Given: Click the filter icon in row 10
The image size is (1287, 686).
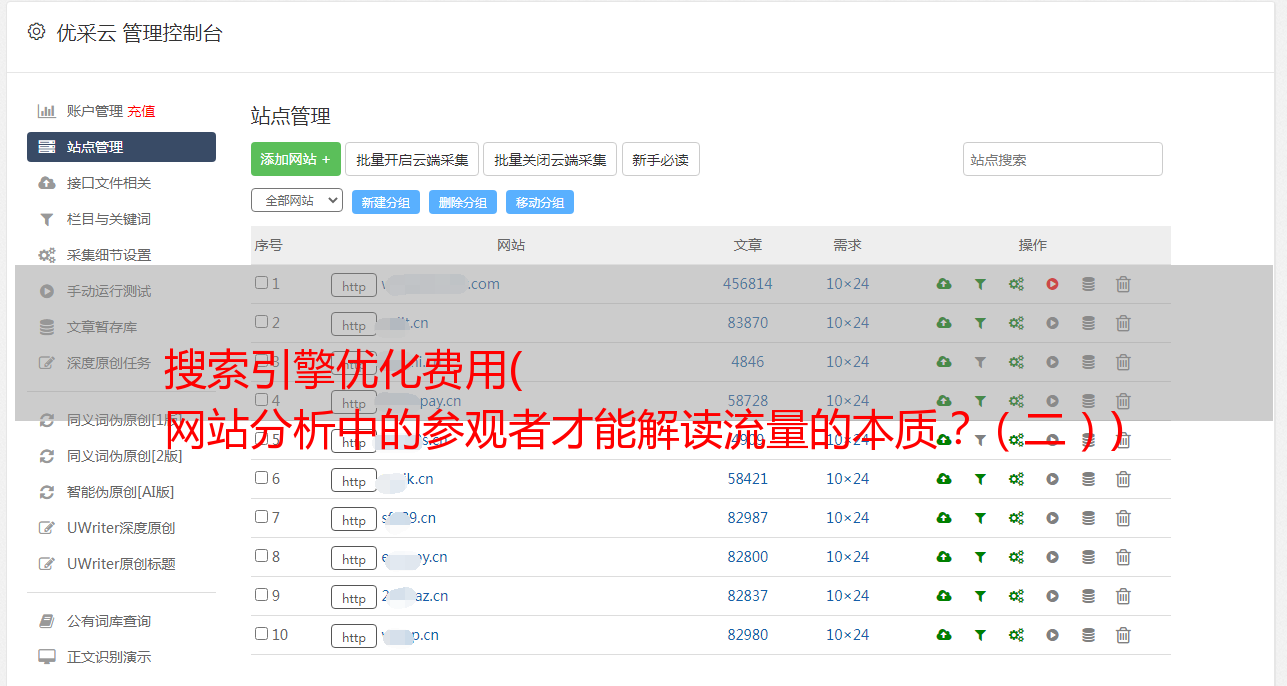Looking at the screenshot, I should [980, 635].
